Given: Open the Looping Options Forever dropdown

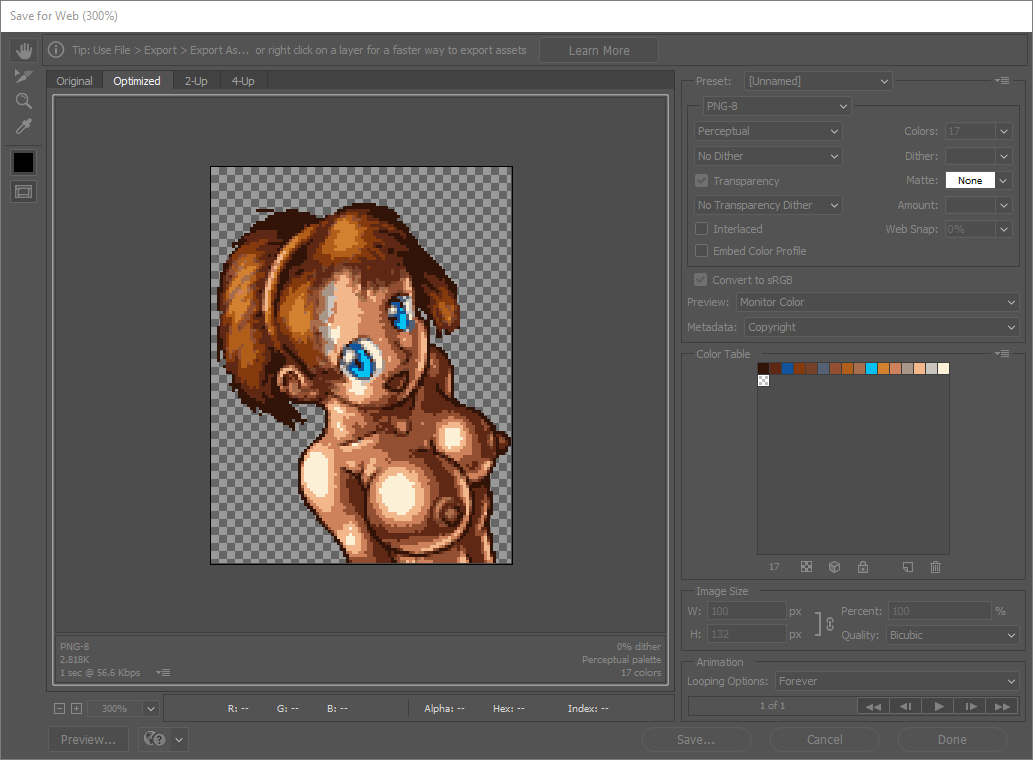Looking at the screenshot, I should (895, 681).
